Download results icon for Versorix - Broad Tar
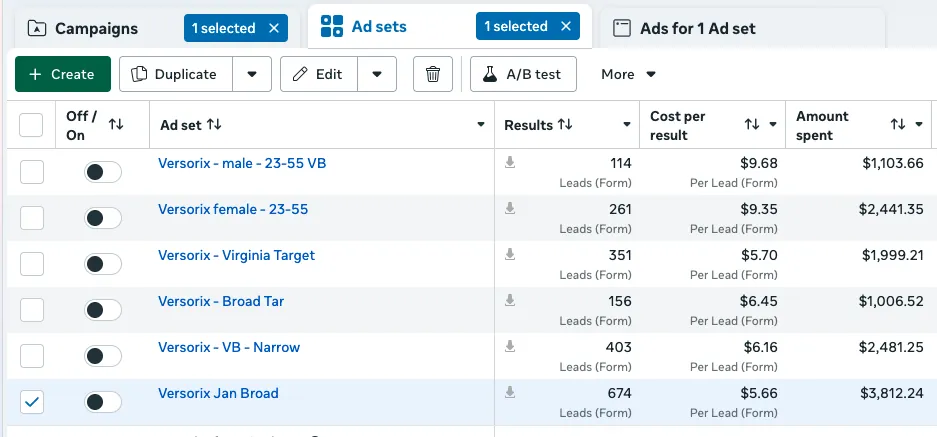 coord(510,300)
